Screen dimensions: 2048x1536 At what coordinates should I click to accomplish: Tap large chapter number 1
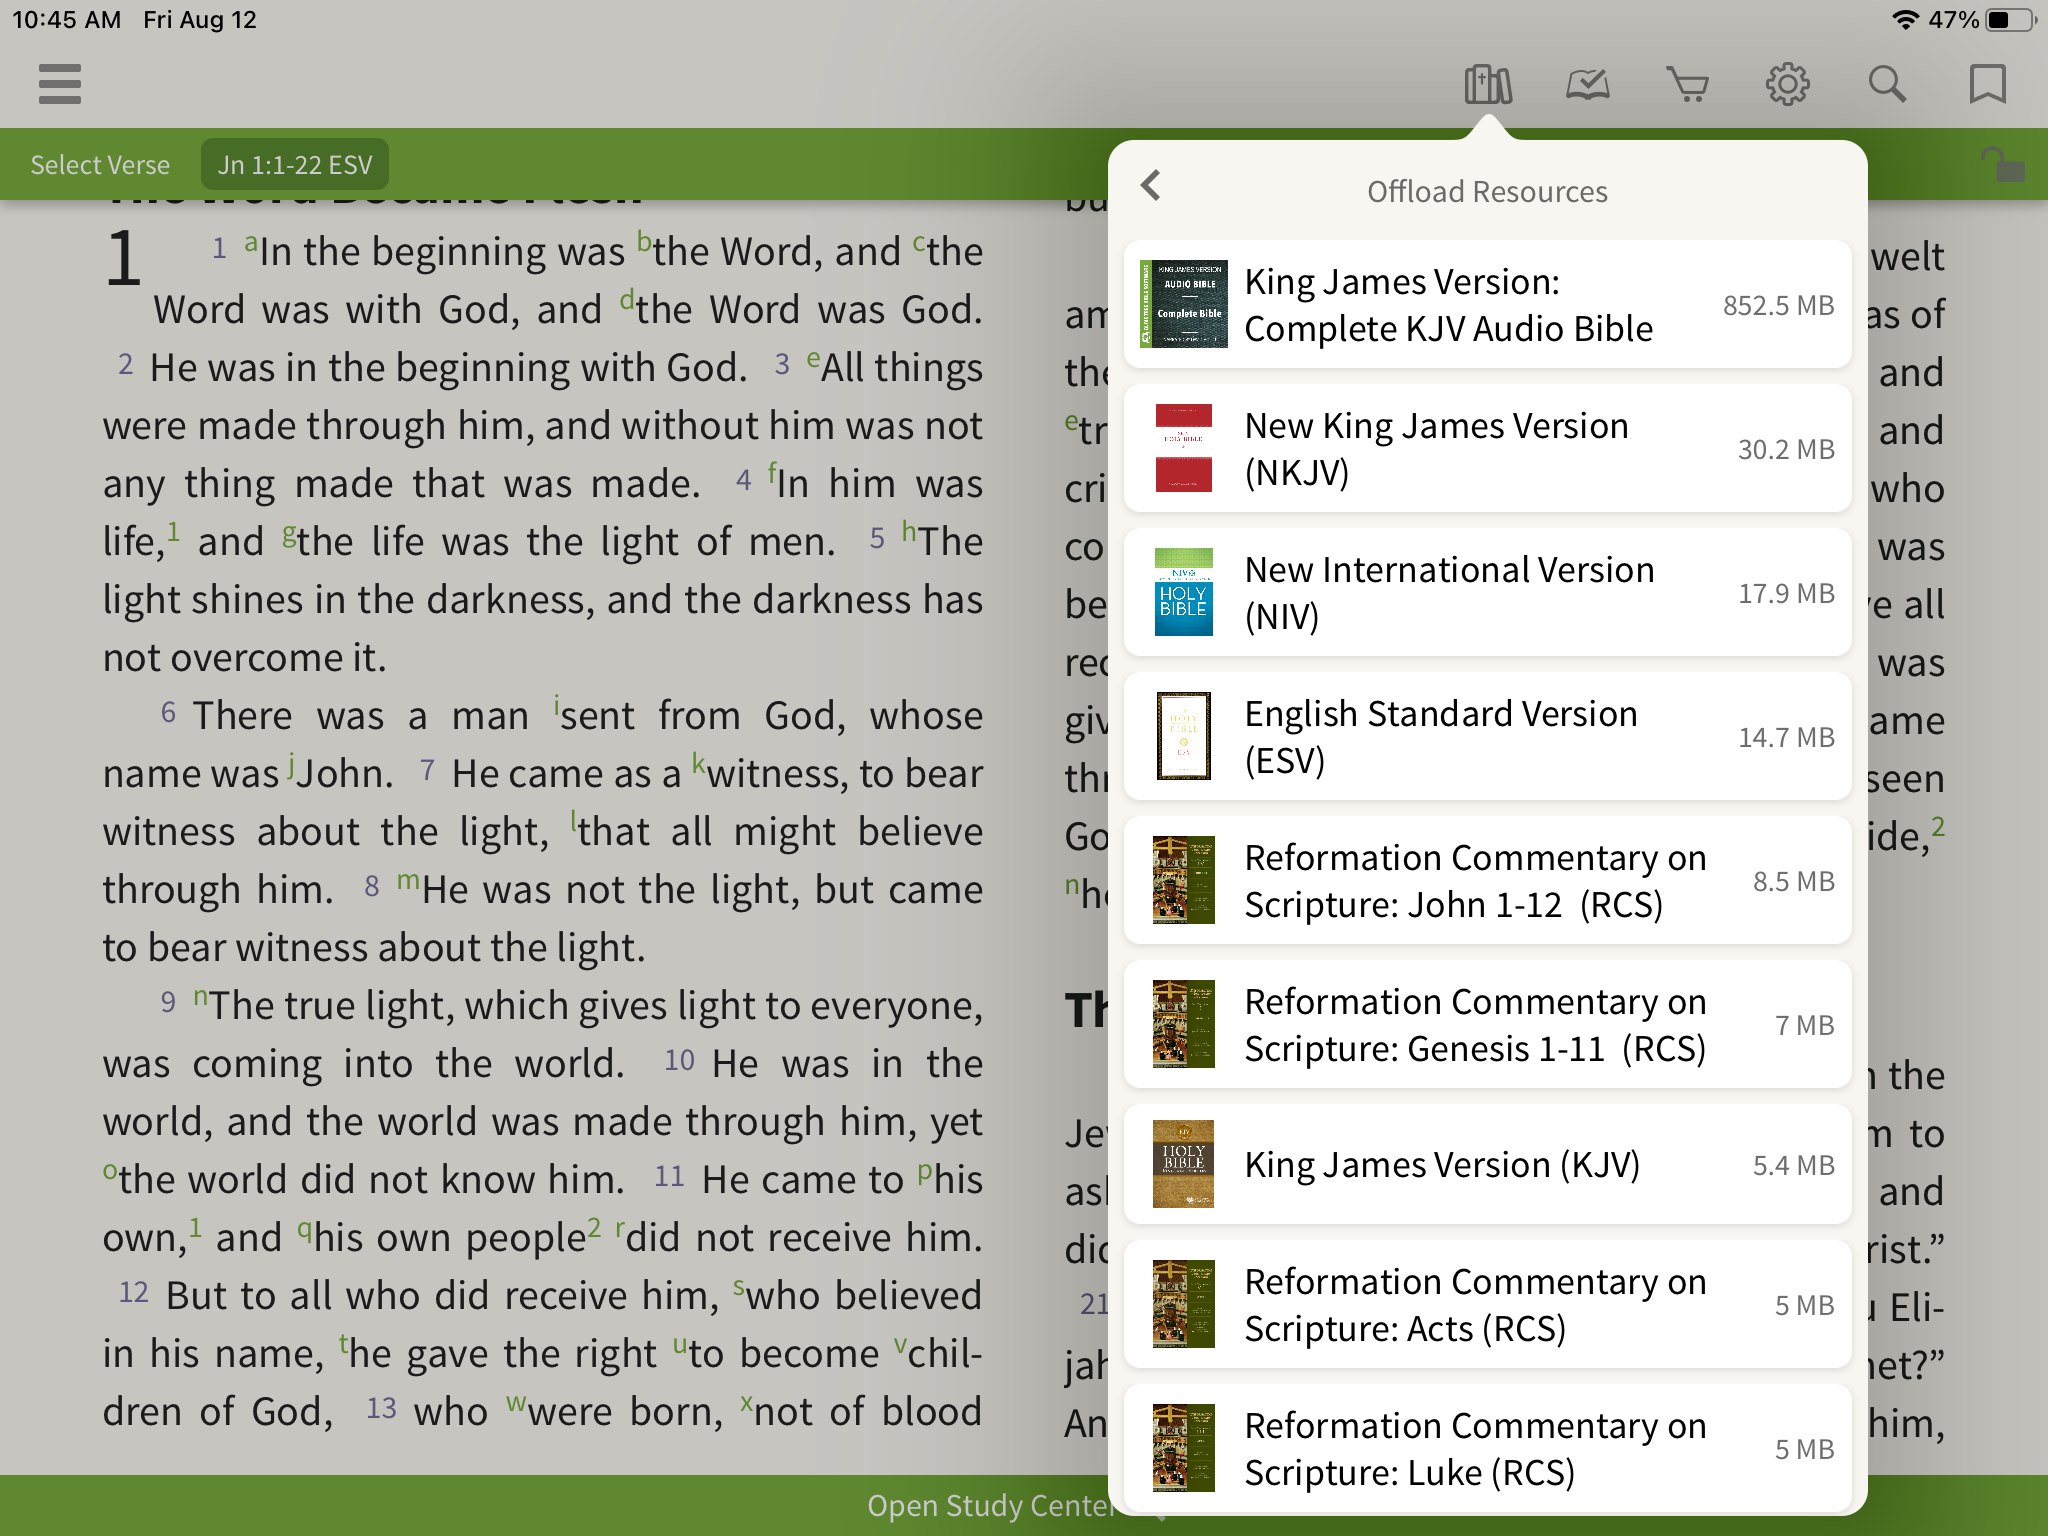(124, 260)
